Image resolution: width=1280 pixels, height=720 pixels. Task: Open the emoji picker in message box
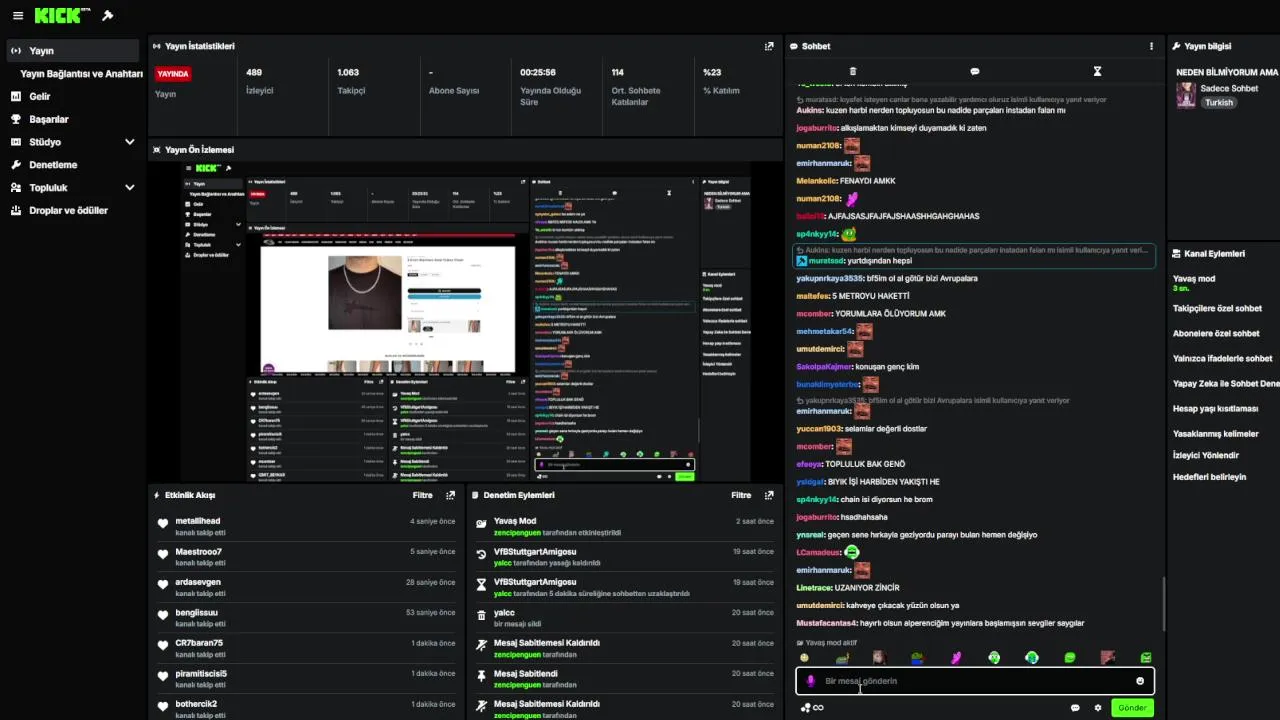pos(1140,681)
